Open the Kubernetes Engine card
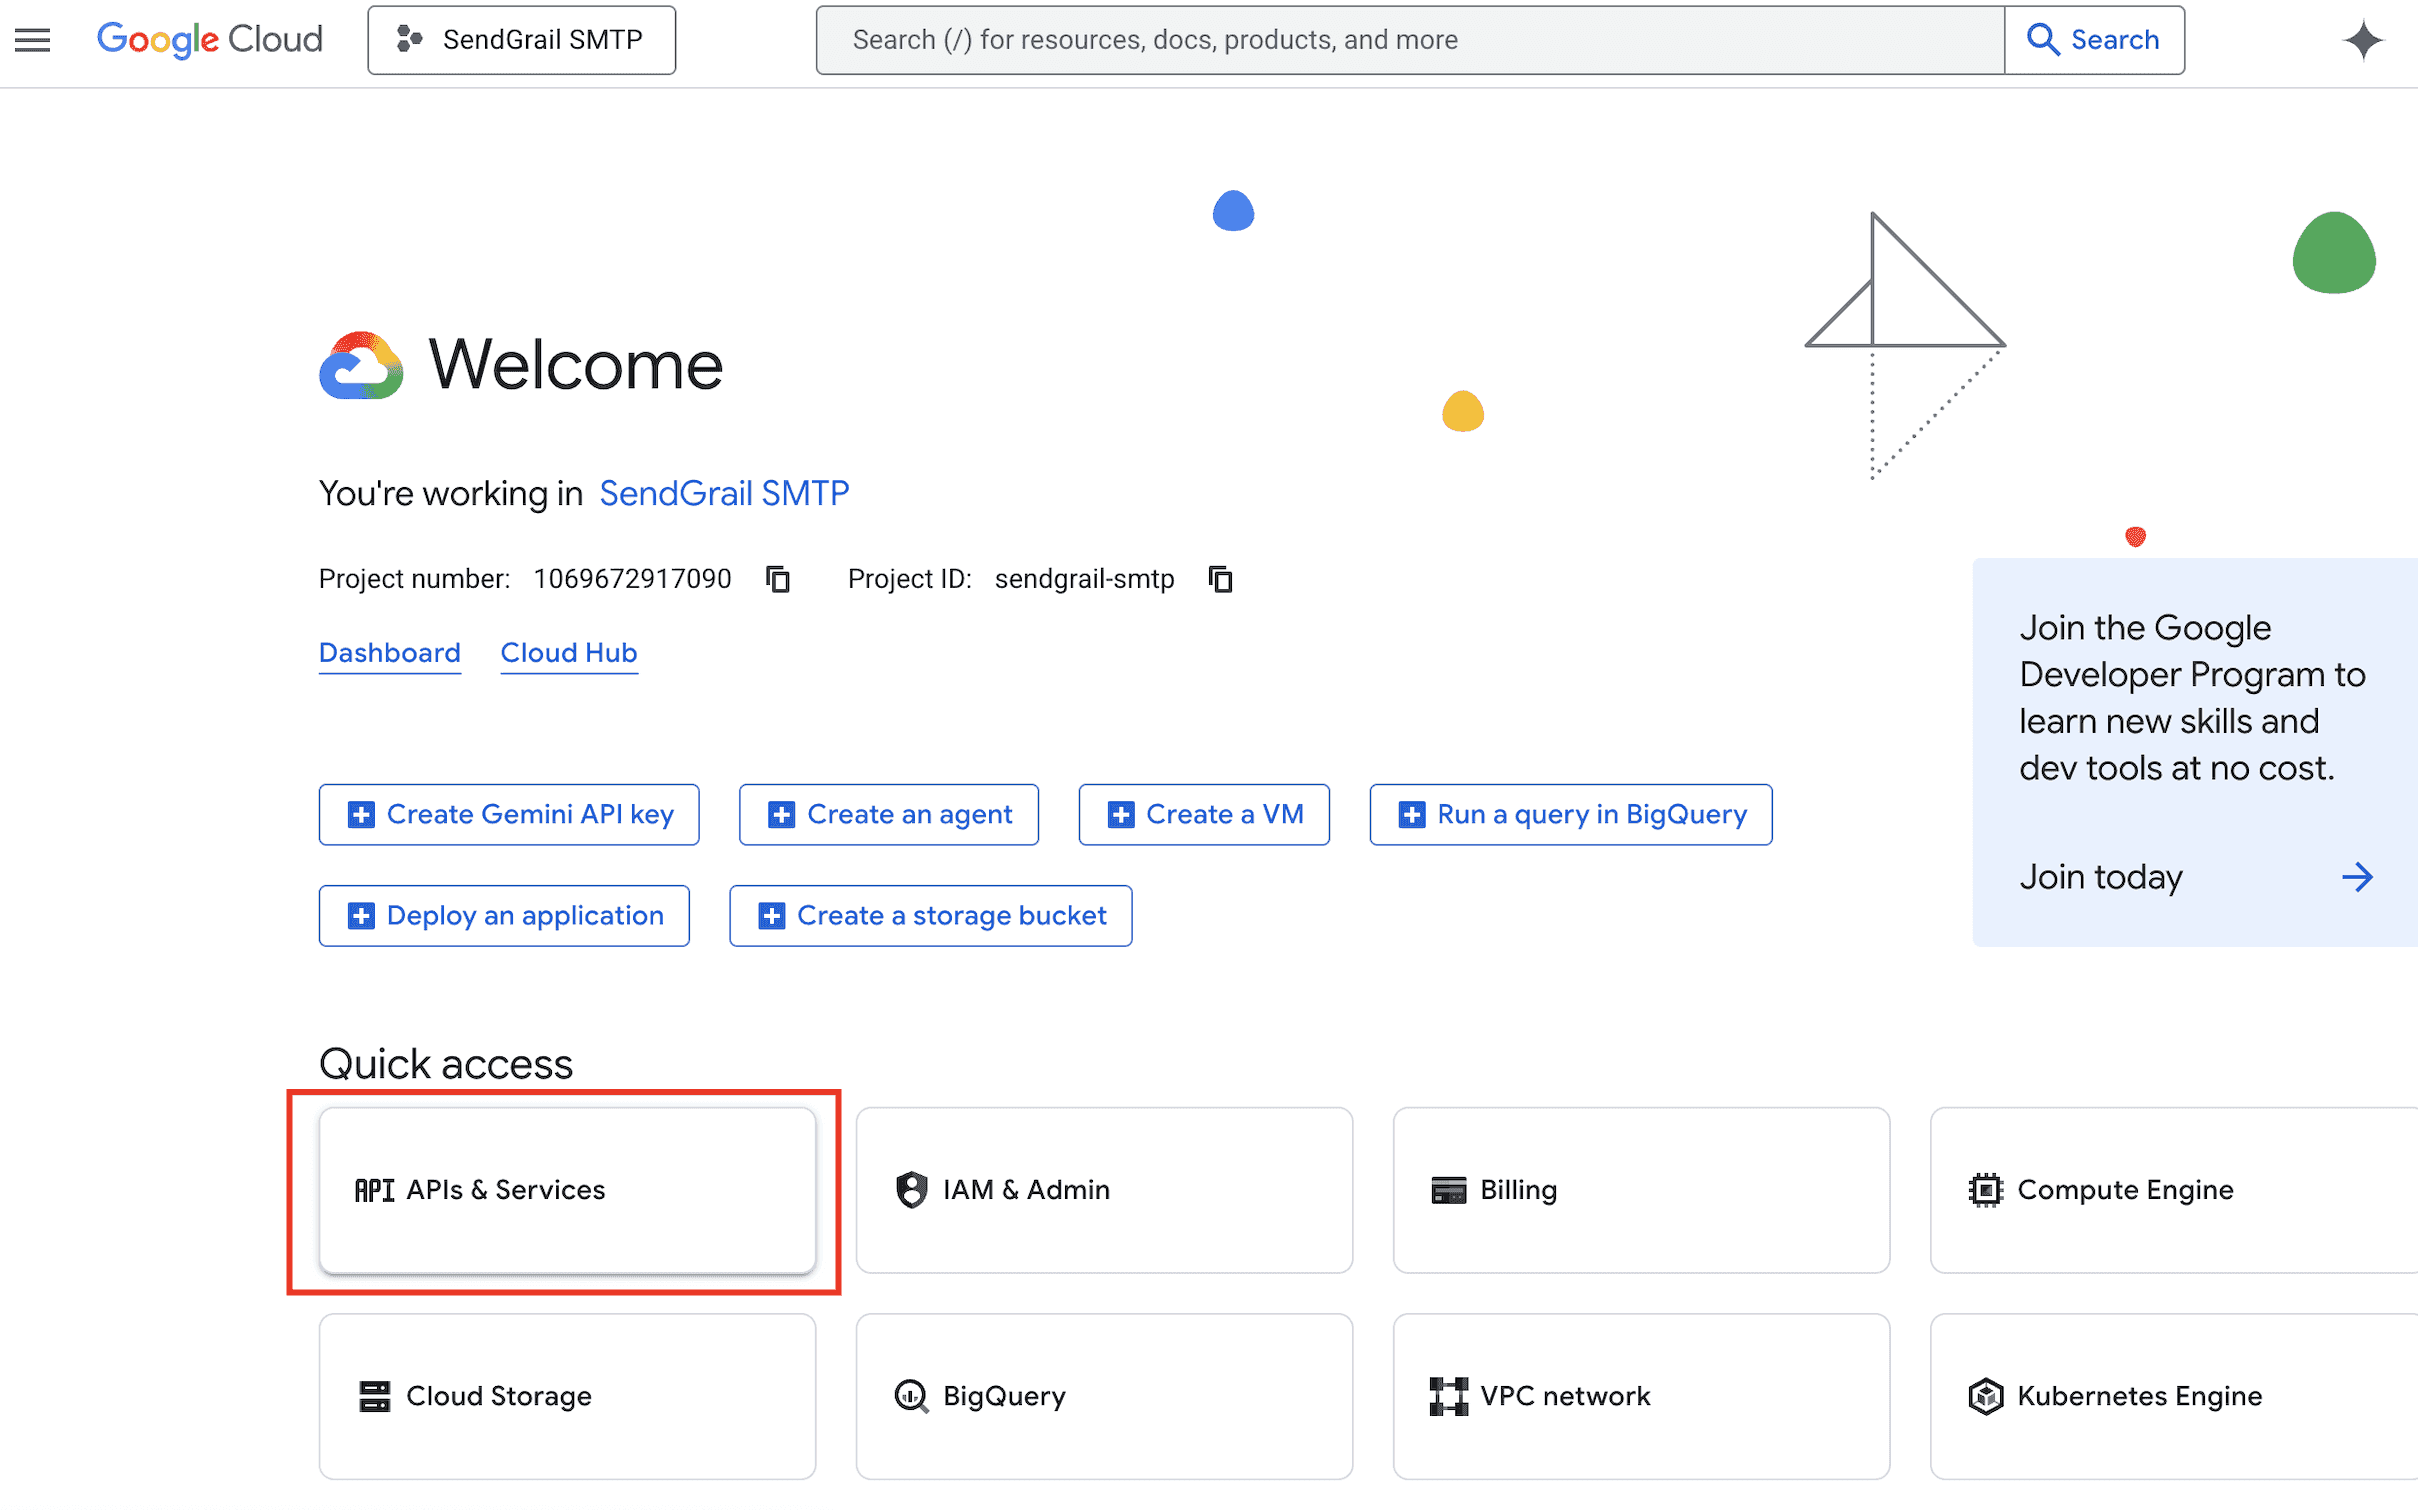 [x=2174, y=1396]
